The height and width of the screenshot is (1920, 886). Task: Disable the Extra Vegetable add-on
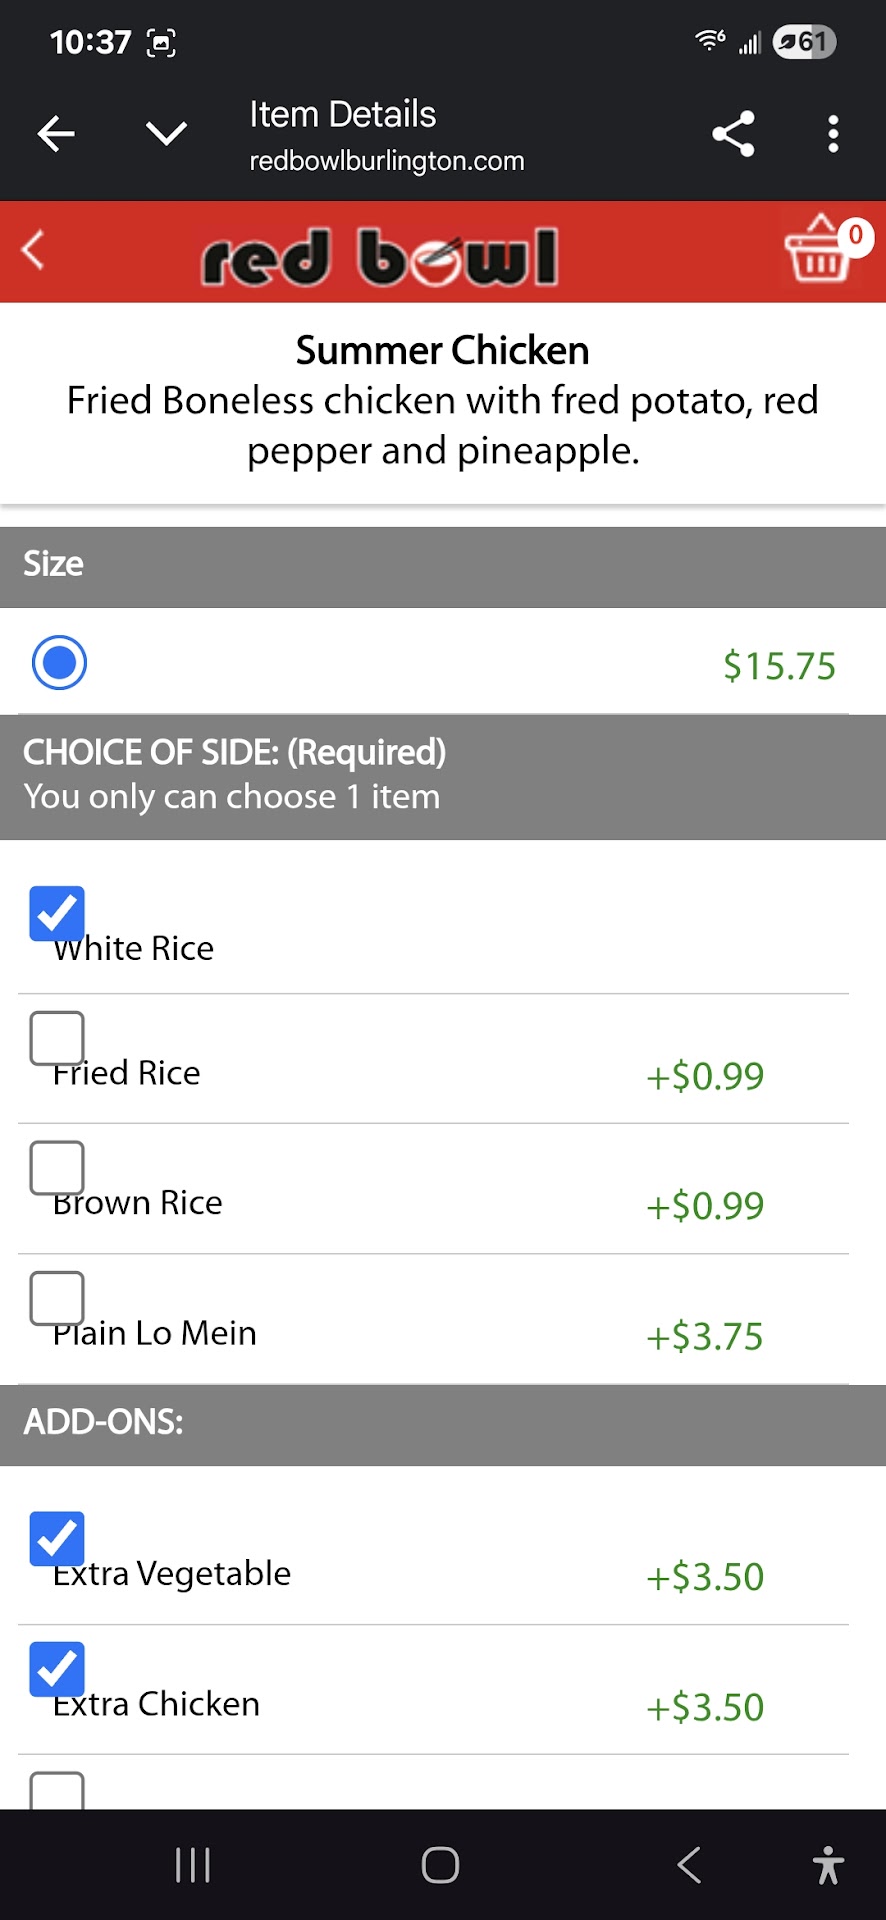click(57, 1539)
